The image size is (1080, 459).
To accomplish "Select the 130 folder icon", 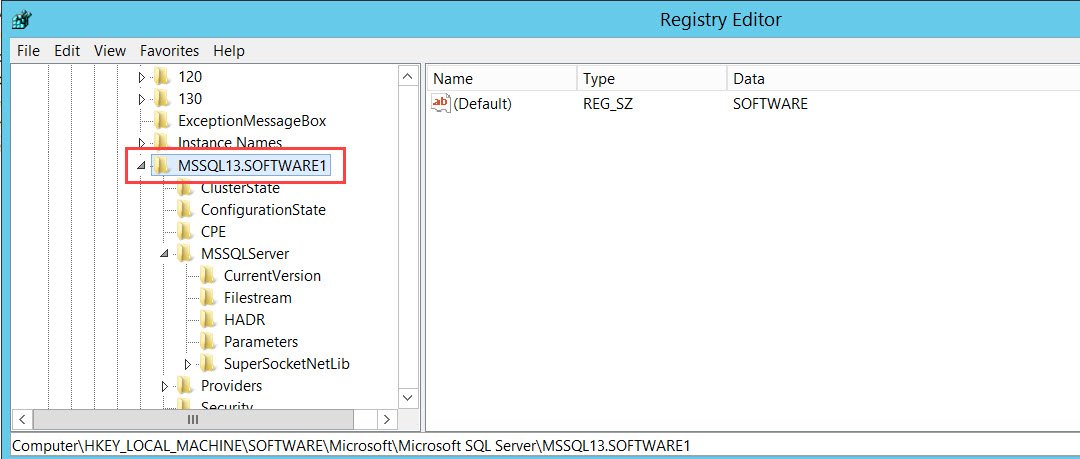I will [x=162, y=99].
